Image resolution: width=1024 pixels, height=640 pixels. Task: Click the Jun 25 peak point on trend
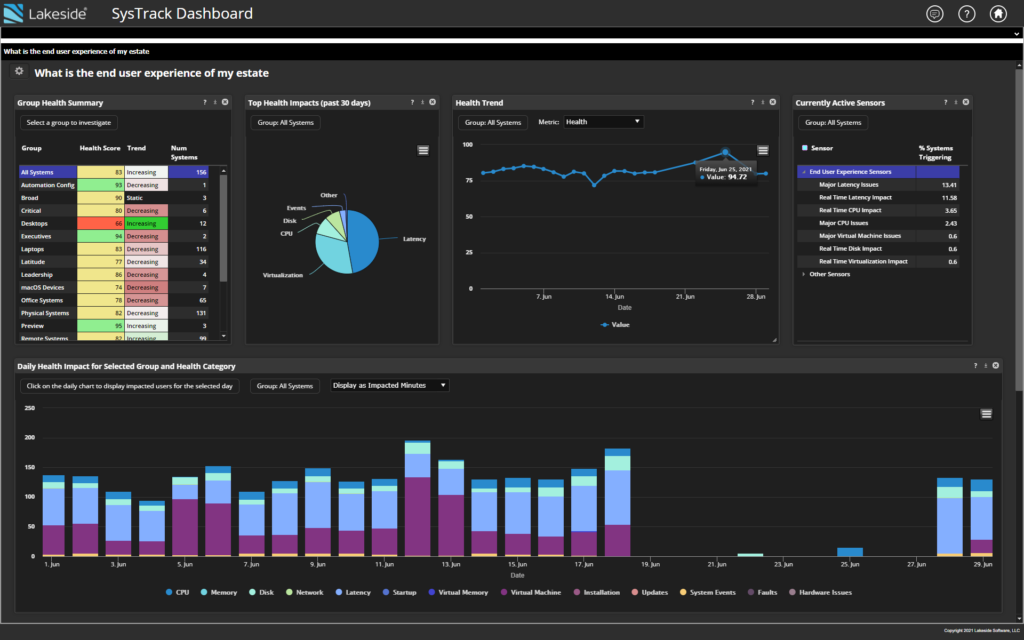[725, 152]
